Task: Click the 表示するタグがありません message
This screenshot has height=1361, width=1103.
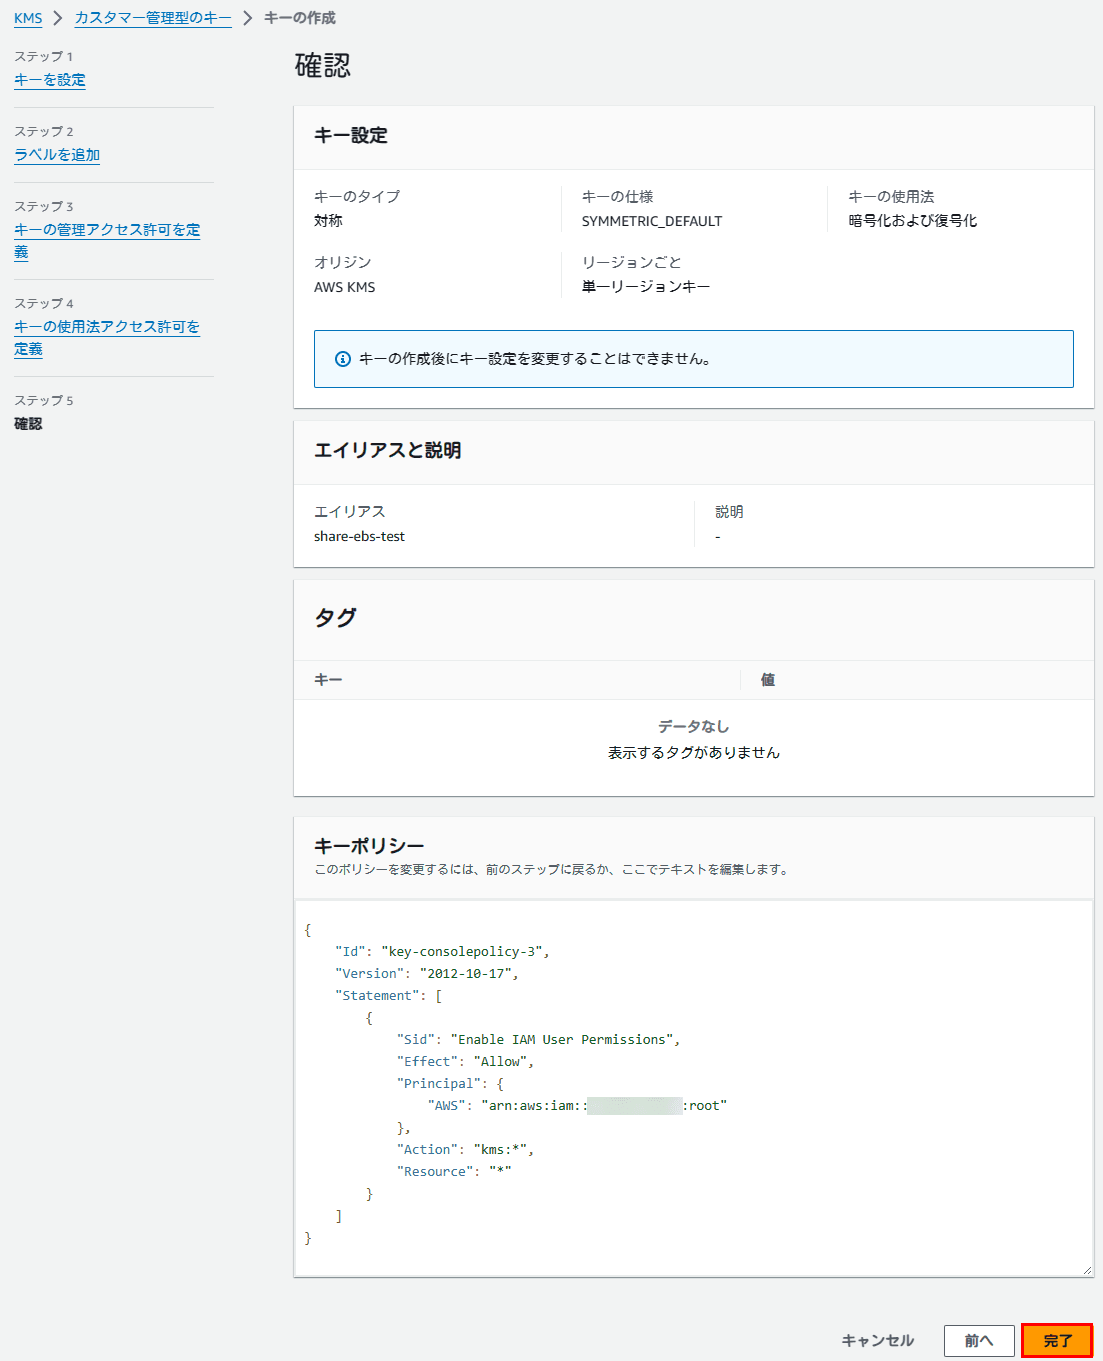Action: [694, 753]
